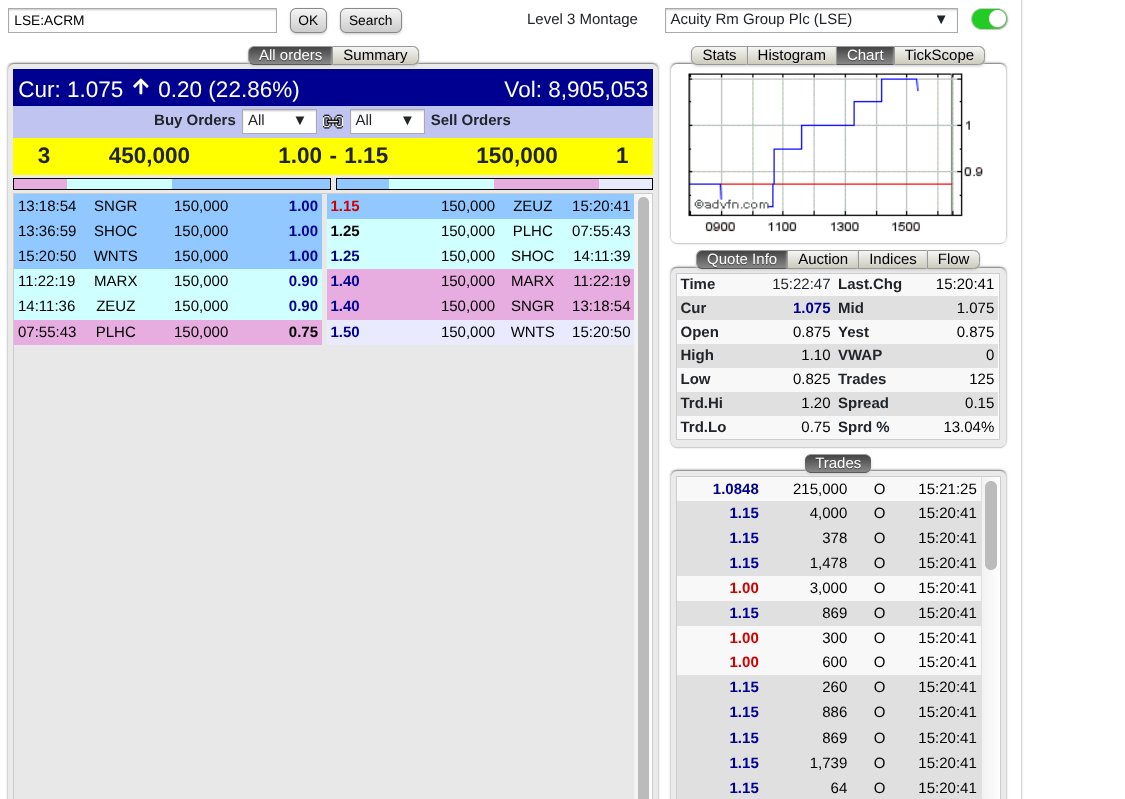
Task: Select the Quote Info tab
Action: (742, 259)
